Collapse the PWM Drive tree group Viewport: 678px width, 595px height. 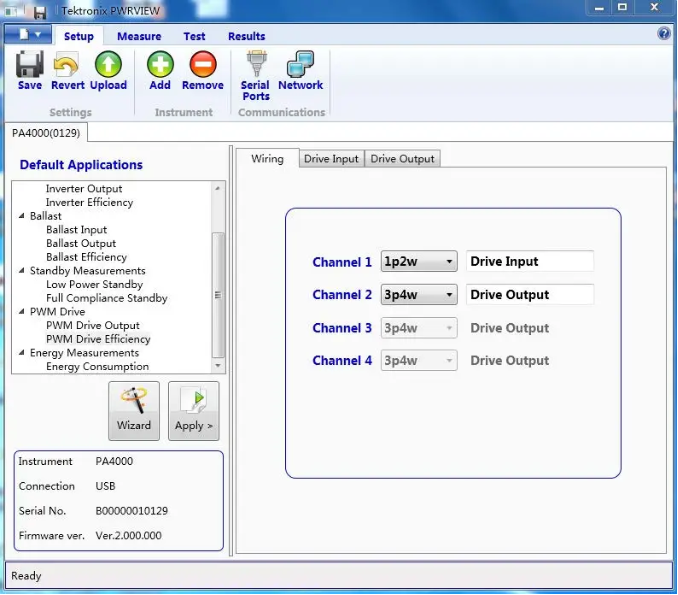point(22,312)
